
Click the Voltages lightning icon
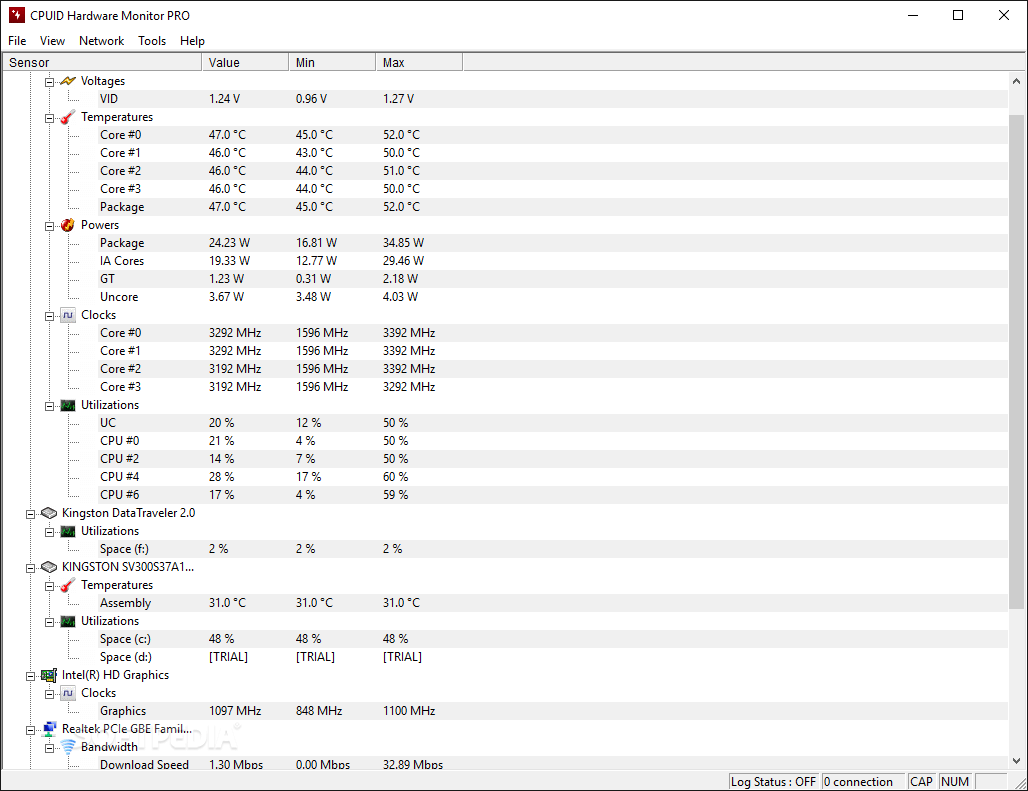[68, 81]
